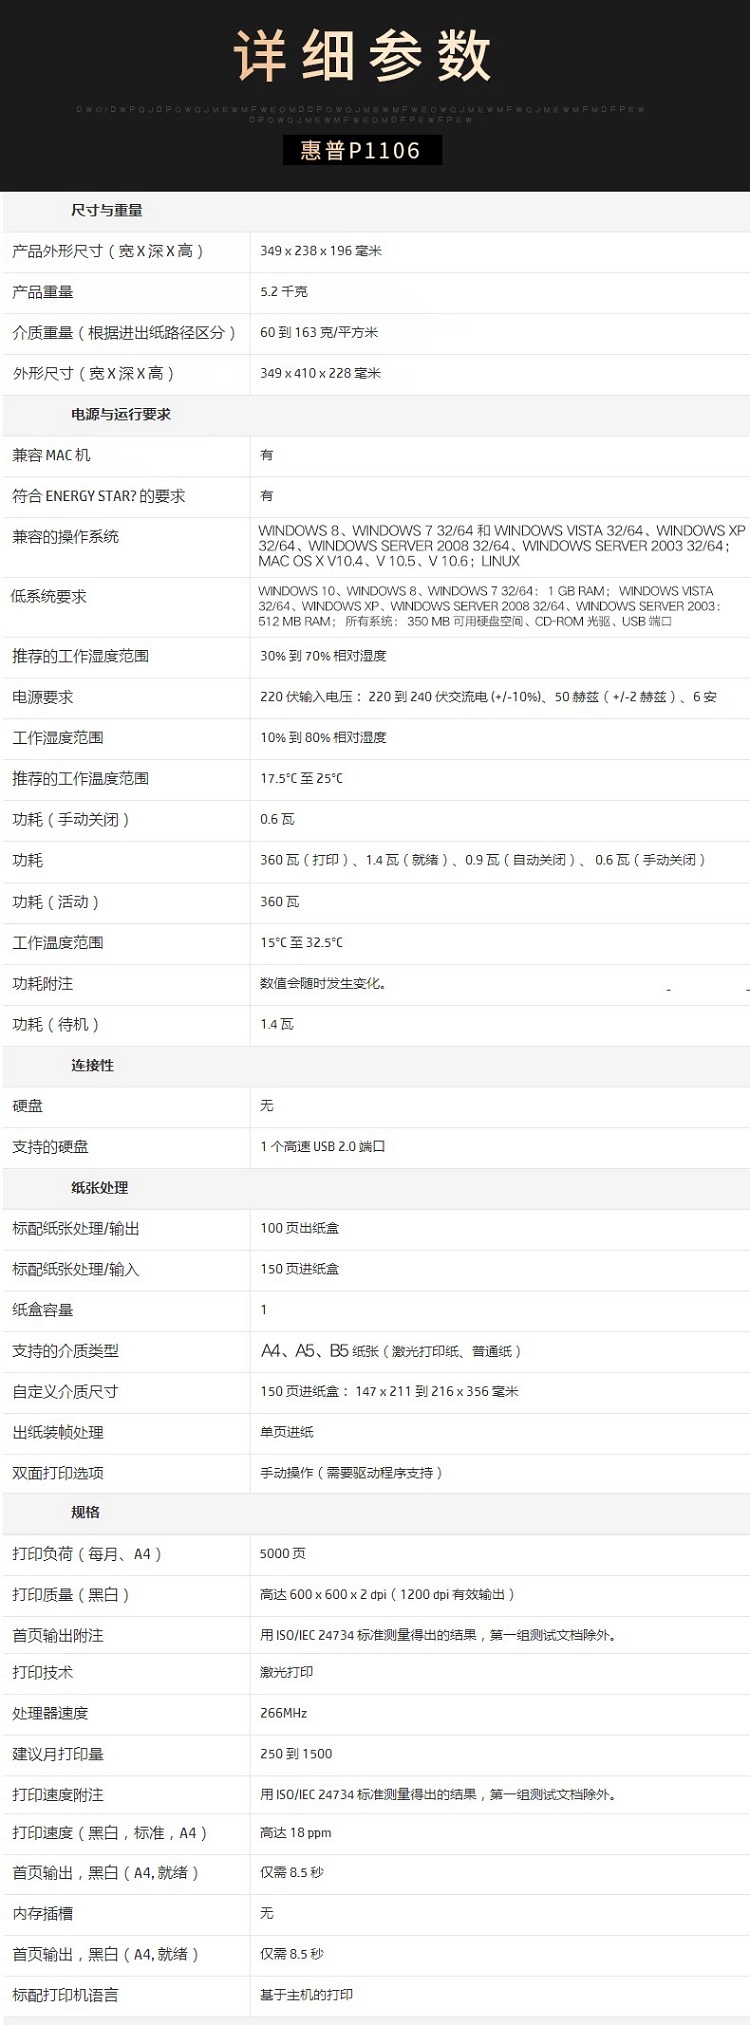Click the 兼容 MAC 机 row label

pos(51,455)
